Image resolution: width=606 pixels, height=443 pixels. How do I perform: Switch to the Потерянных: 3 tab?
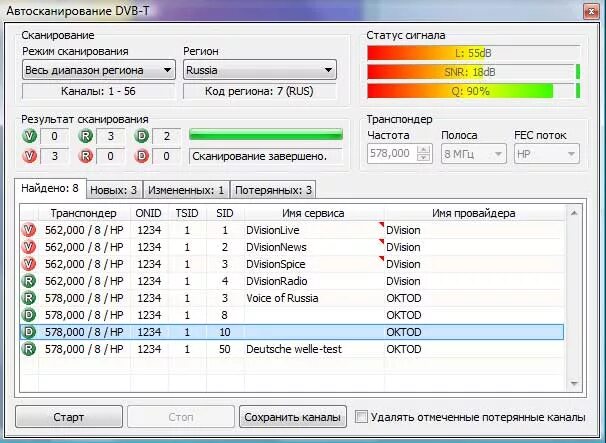pos(273,190)
